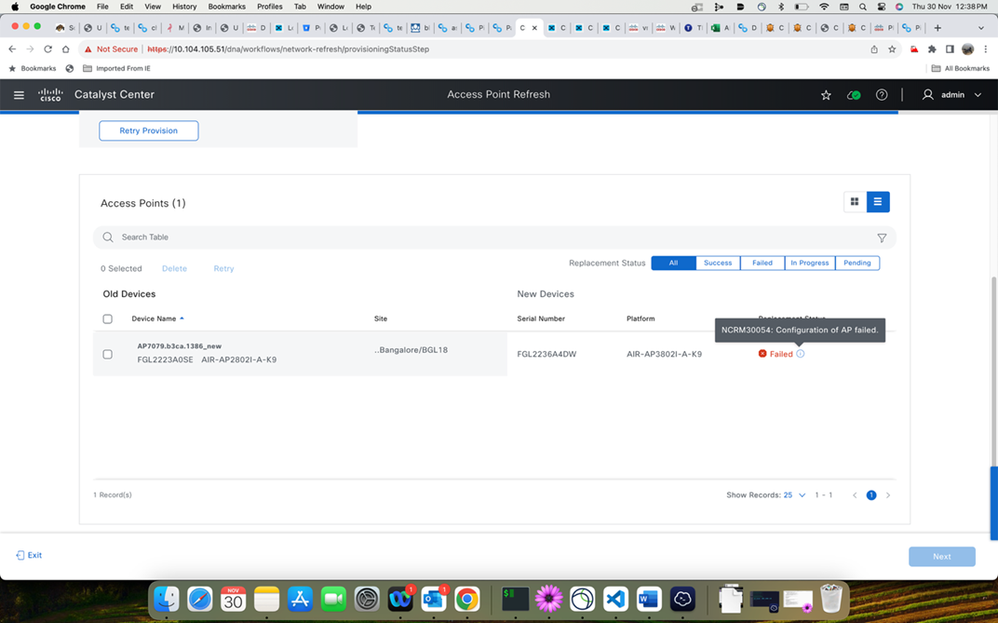Viewport: 998px width, 623px height.
Task: Open Outlook from the dock
Action: click(x=433, y=599)
